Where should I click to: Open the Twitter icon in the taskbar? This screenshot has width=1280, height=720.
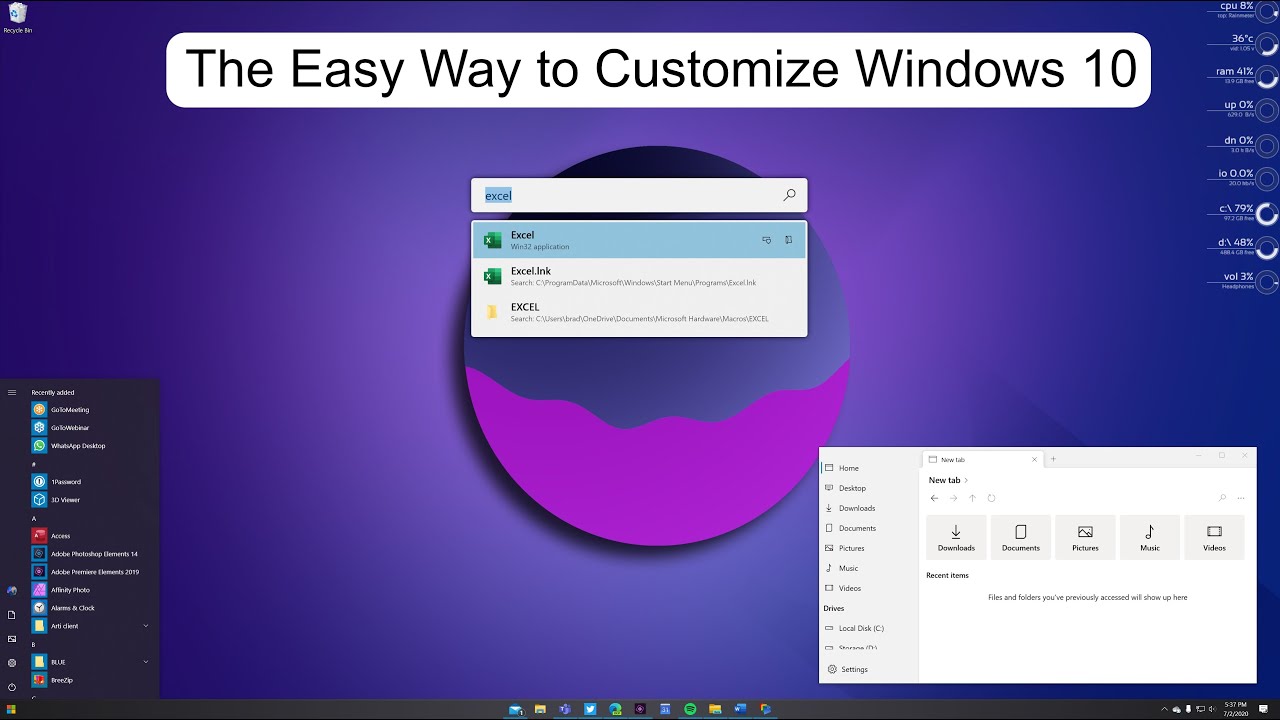point(590,709)
